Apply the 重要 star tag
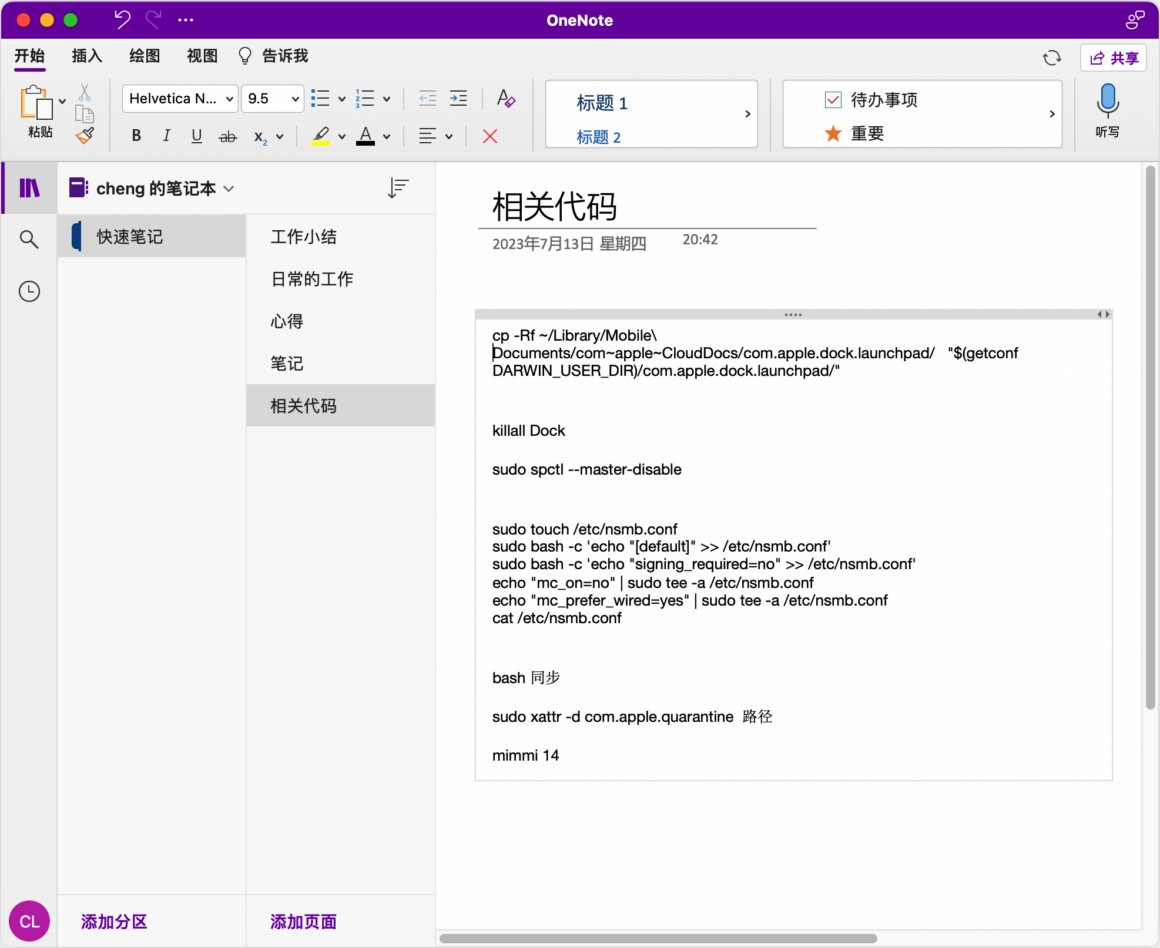The image size is (1160, 948). 854,134
